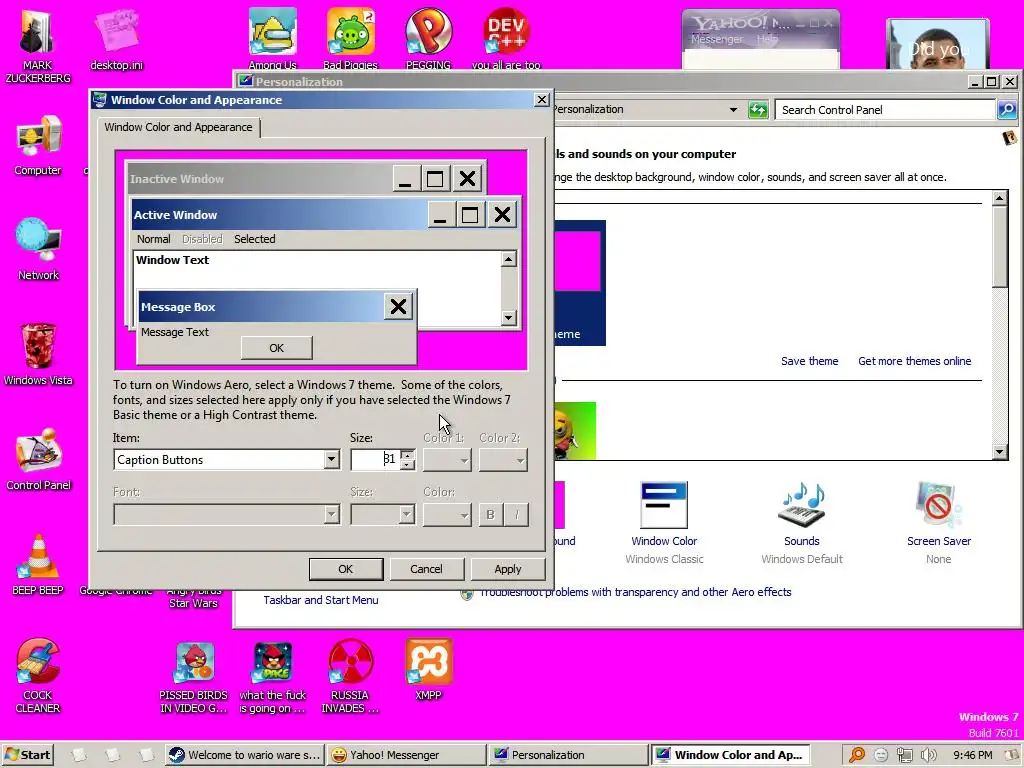Viewport: 1024px width, 768px height.
Task: Click theme list scrollbar down arrow
Action: click(x=999, y=451)
